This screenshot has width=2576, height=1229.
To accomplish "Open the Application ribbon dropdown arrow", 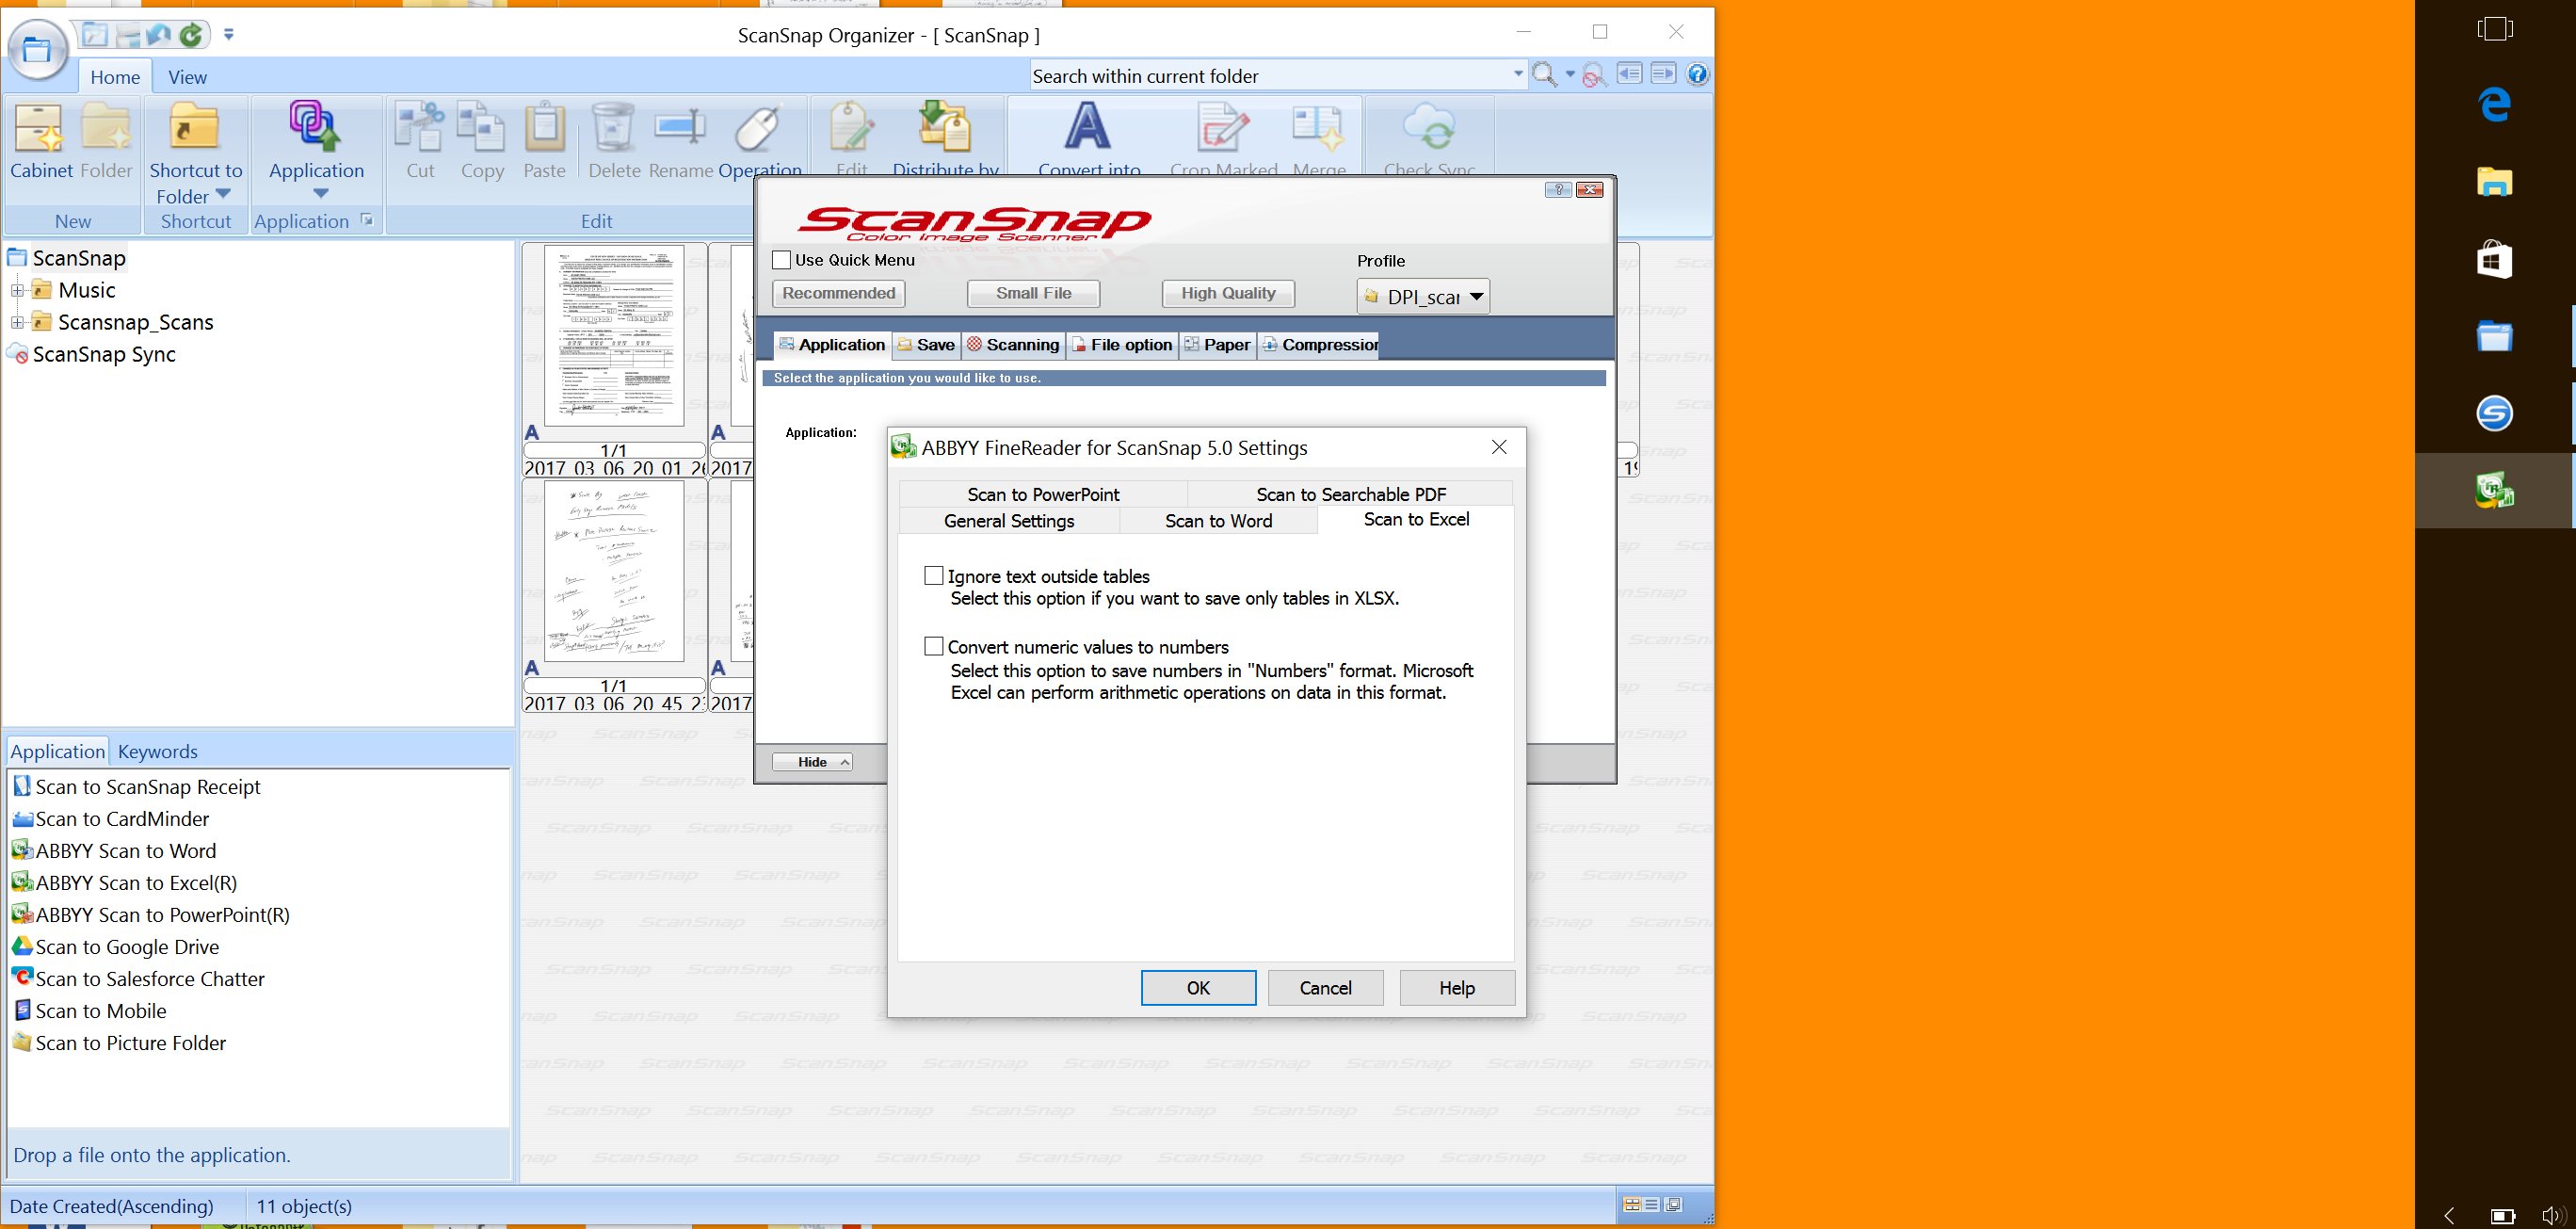I will click(320, 194).
